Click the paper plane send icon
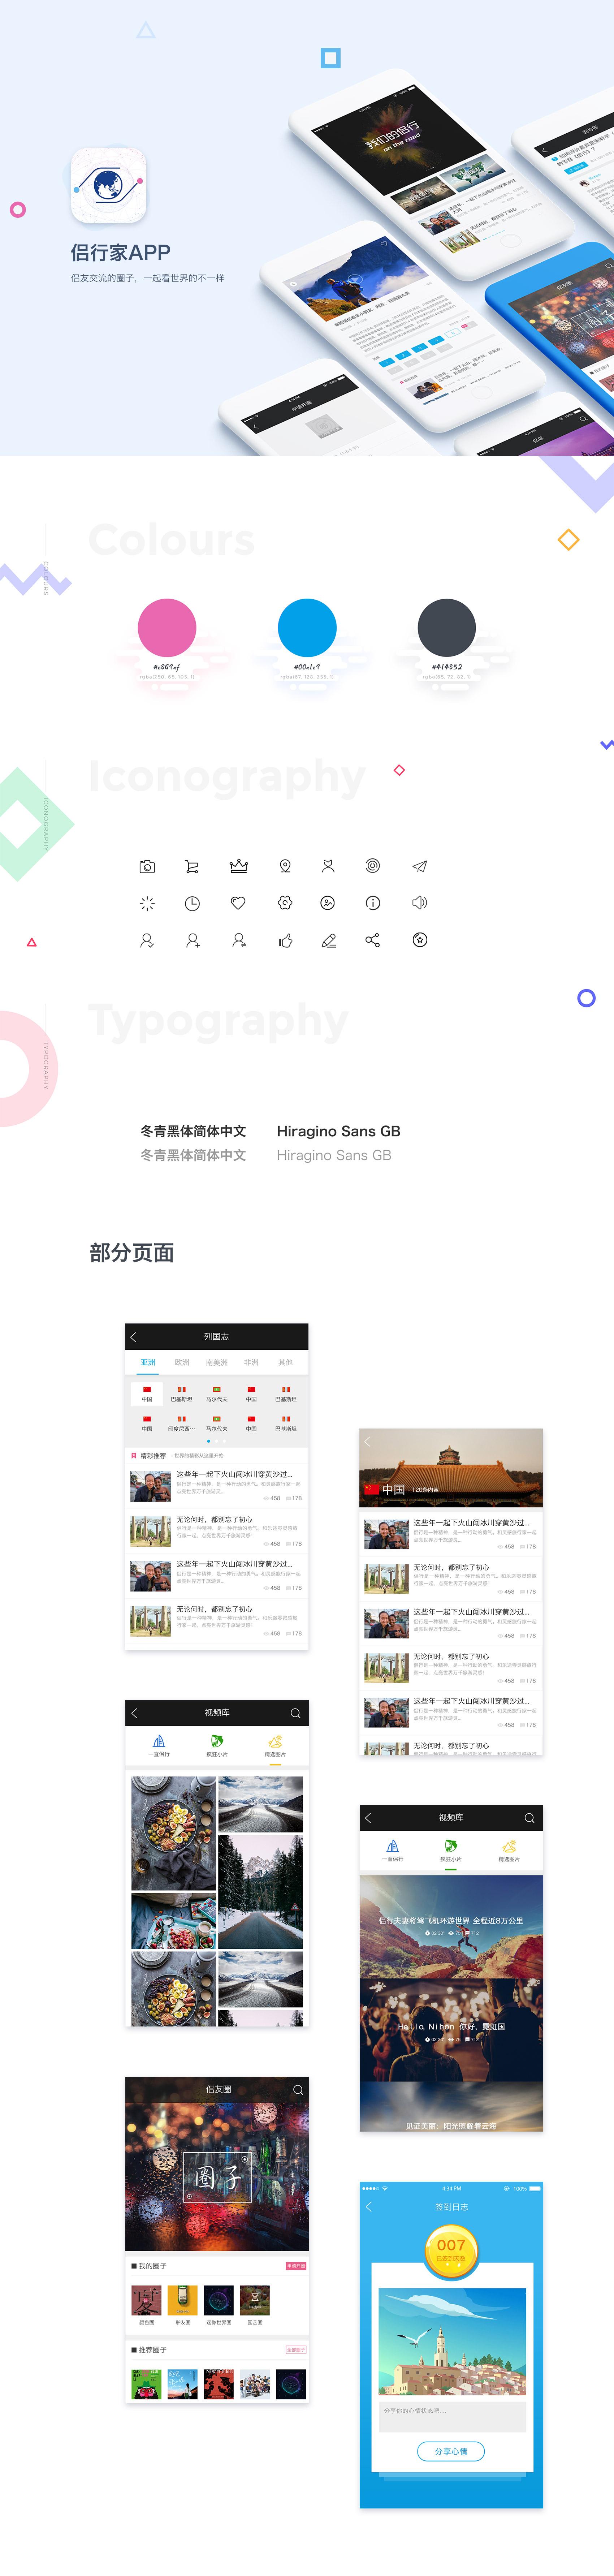Image resolution: width=614 pixels, height=2576 pixels. pyautogui.click(x=420, y=866)
